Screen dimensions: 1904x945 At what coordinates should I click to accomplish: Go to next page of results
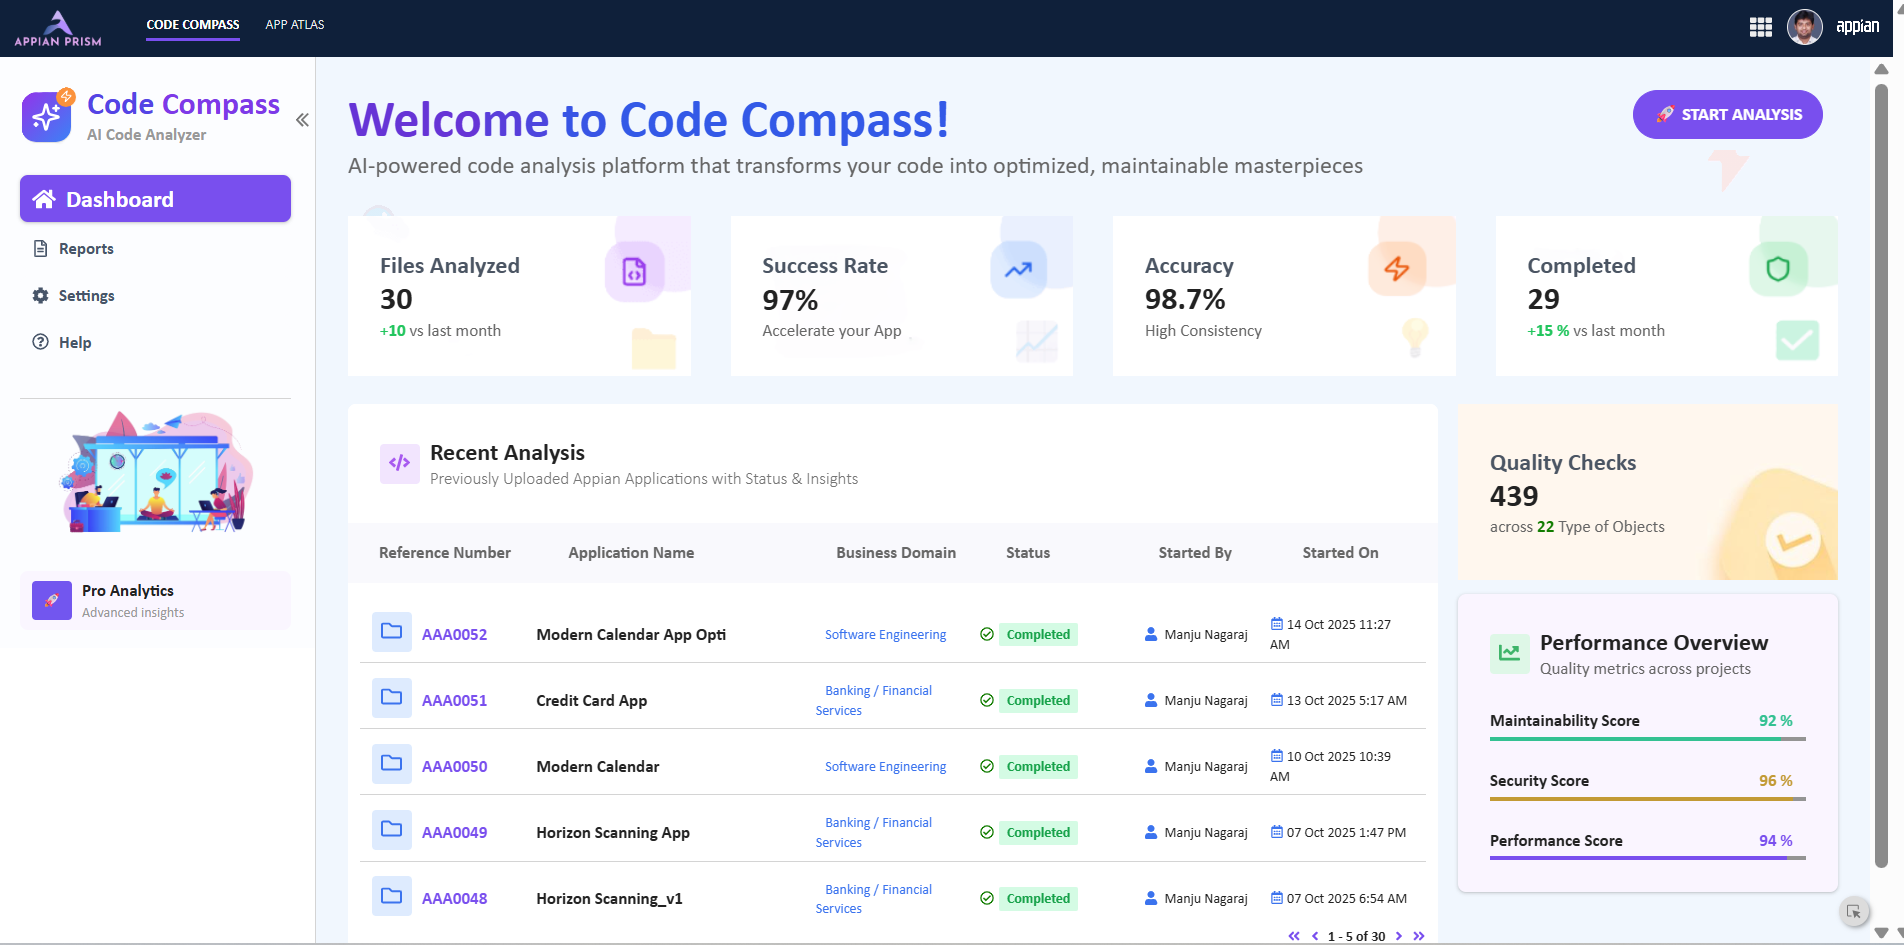click(x=1399, y=936)
